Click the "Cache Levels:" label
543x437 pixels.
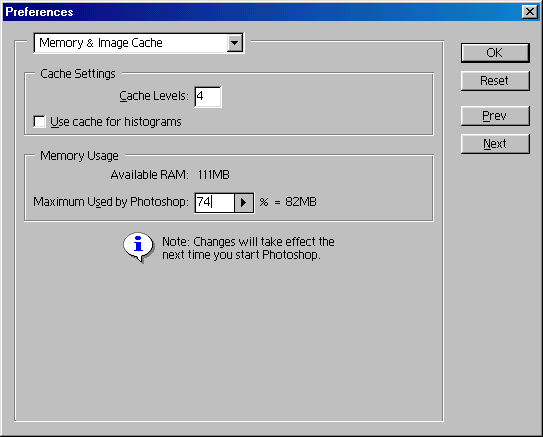click(x=154, y=96)
